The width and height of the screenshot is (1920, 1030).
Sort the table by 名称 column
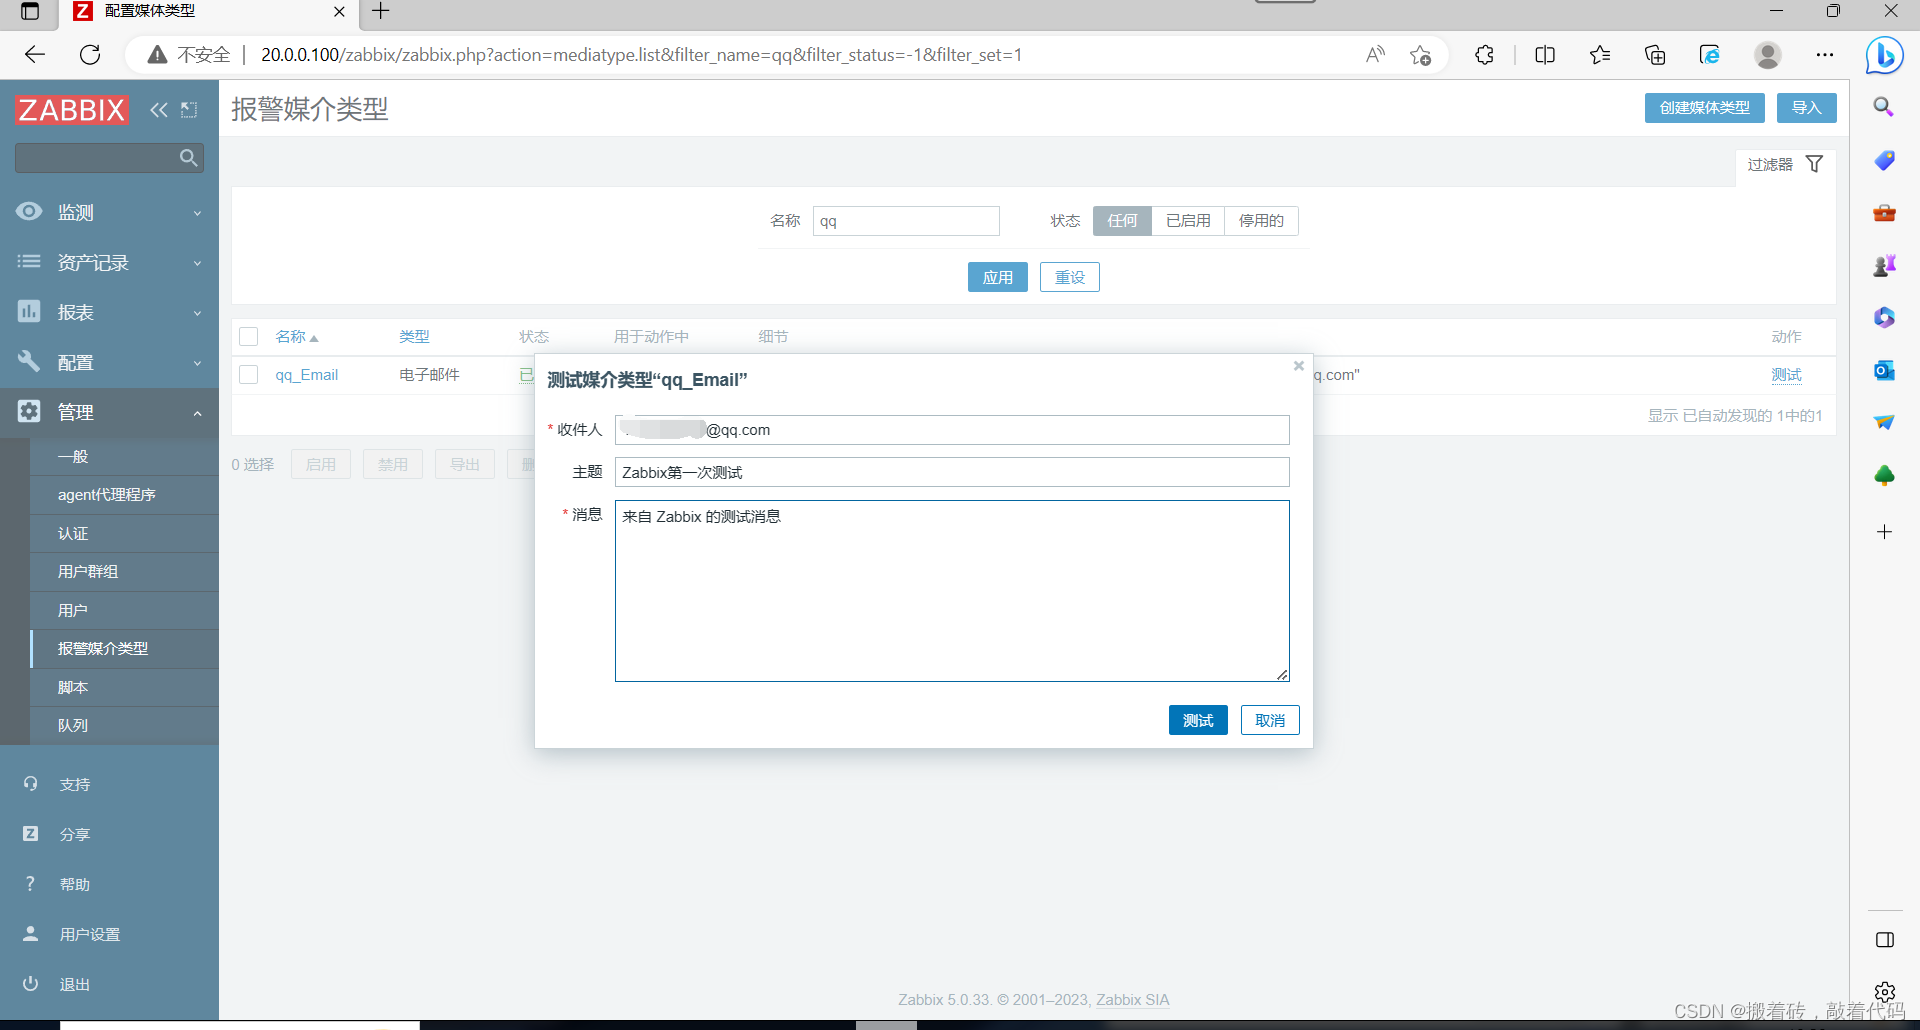point(296,337)
